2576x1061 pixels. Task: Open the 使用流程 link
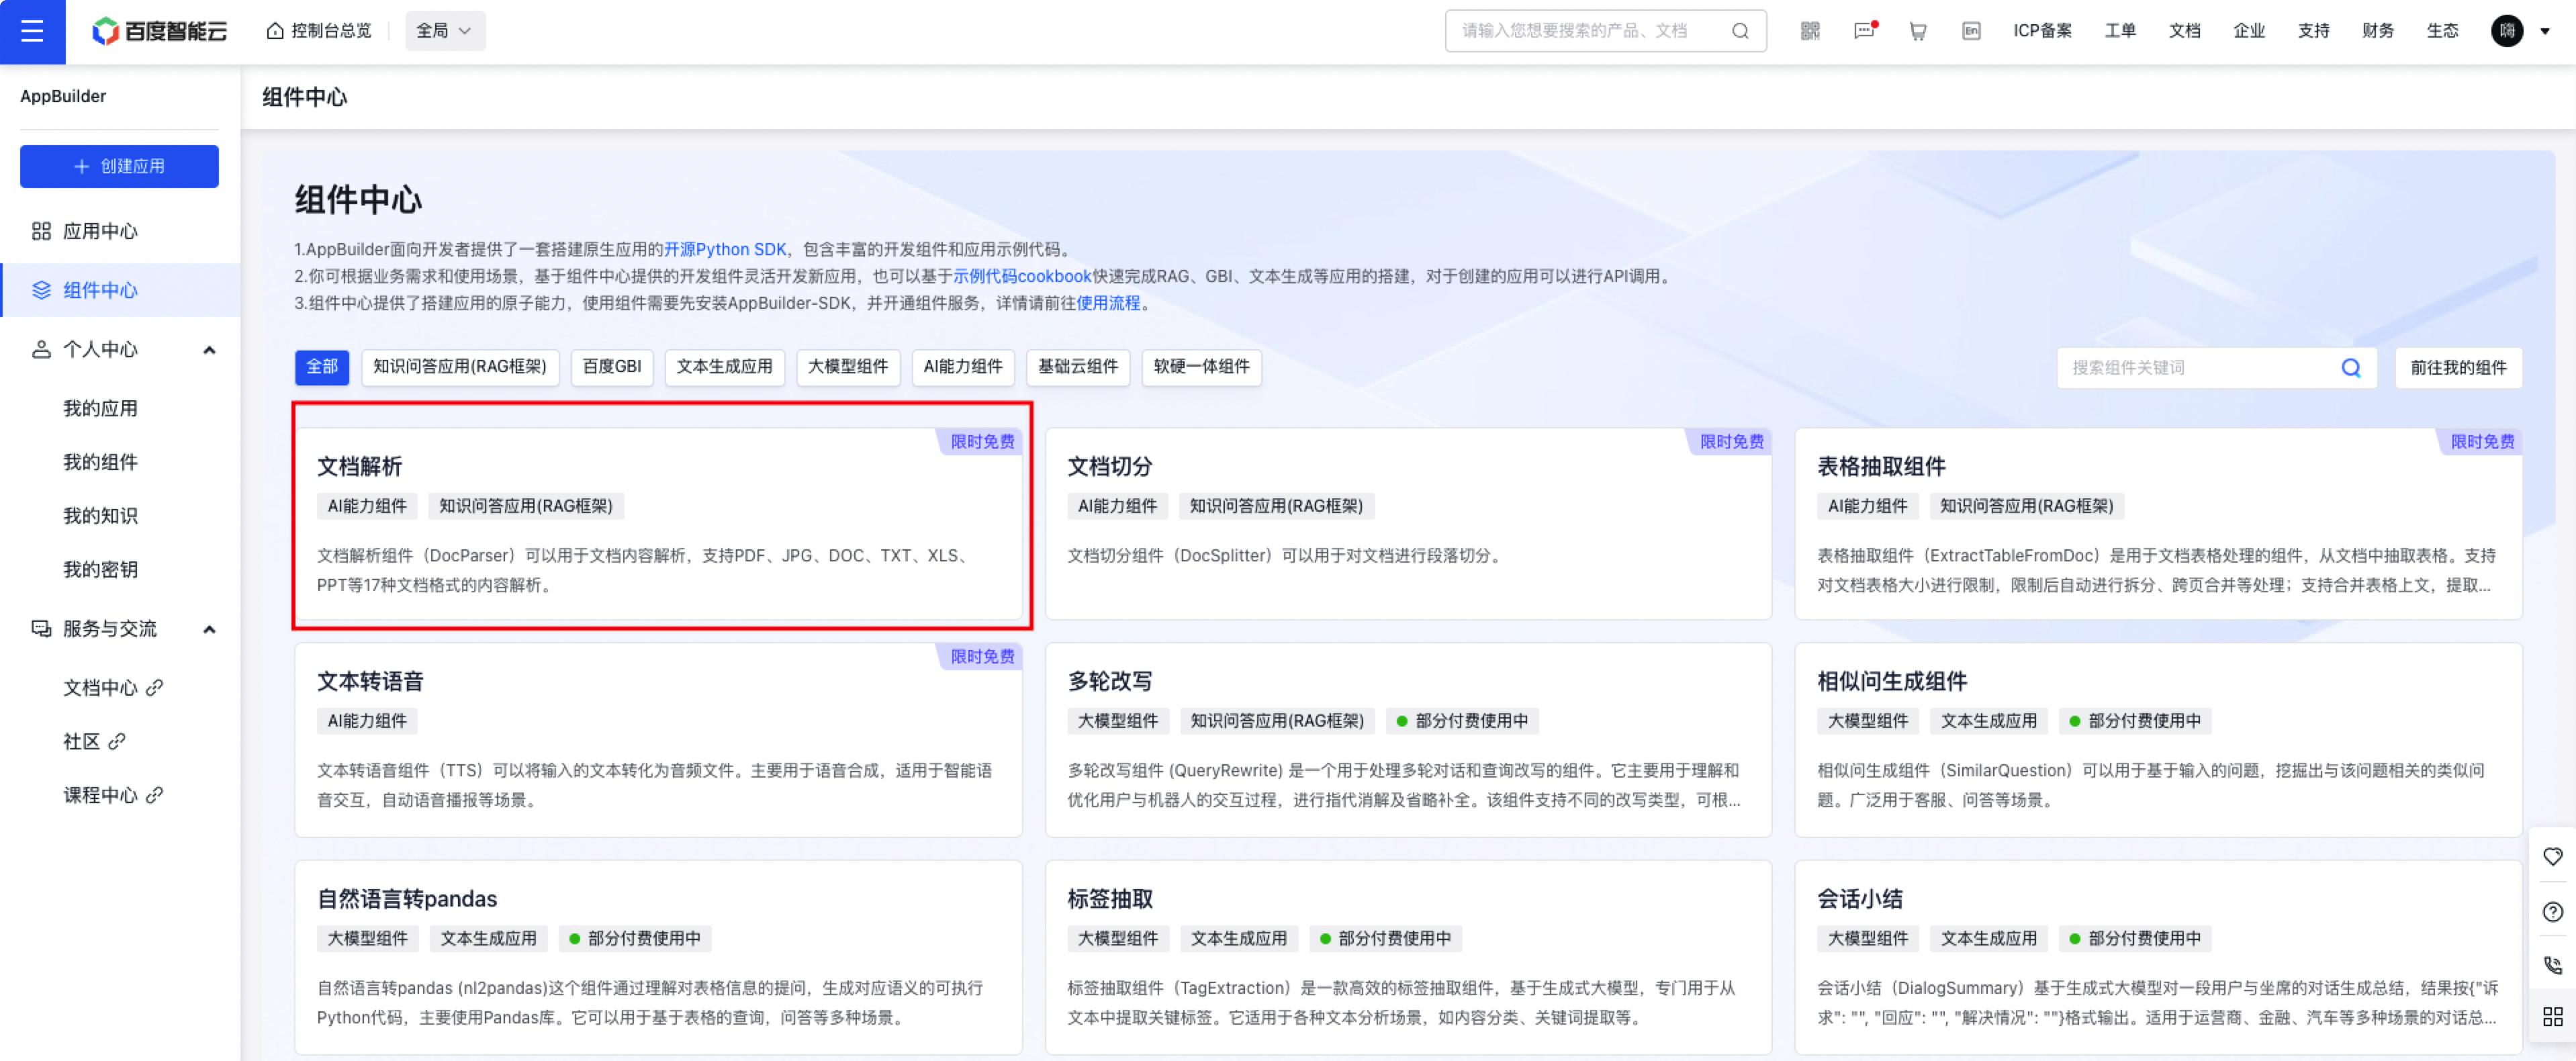[x=1108, y=303]
